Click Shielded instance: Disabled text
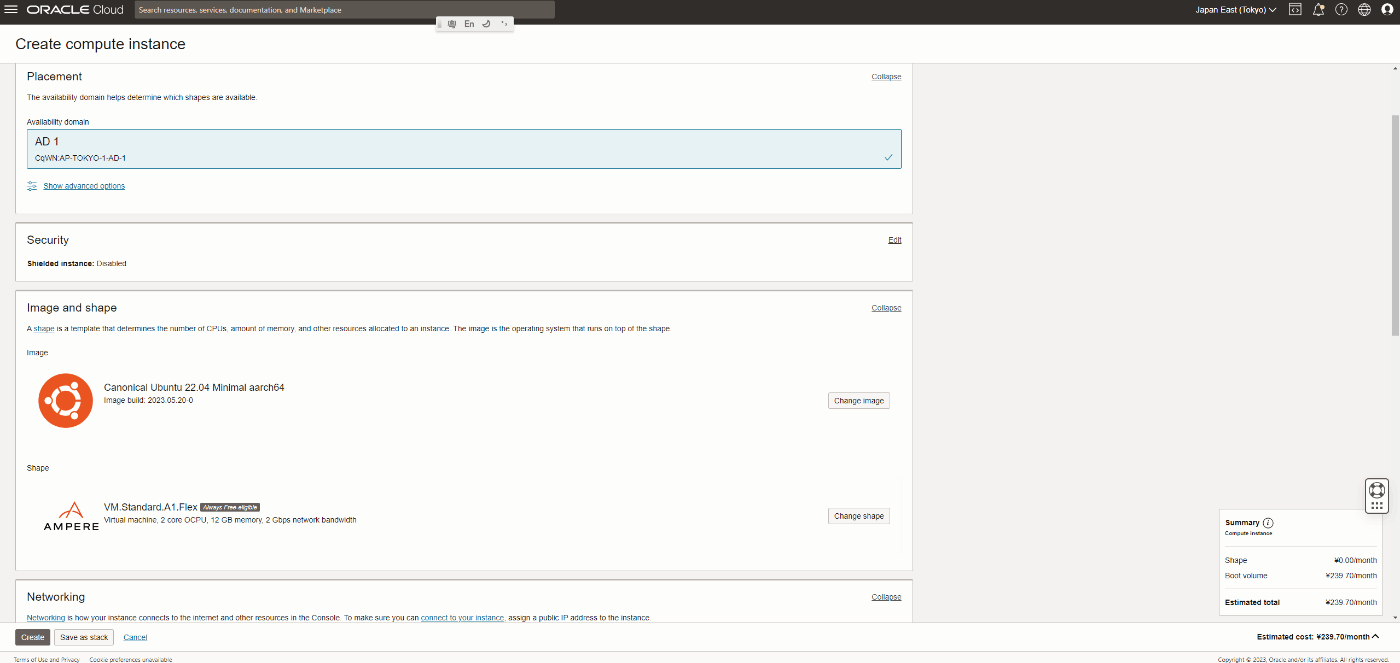This screenshot has width=1400, height=663. [x=77, y=263]
